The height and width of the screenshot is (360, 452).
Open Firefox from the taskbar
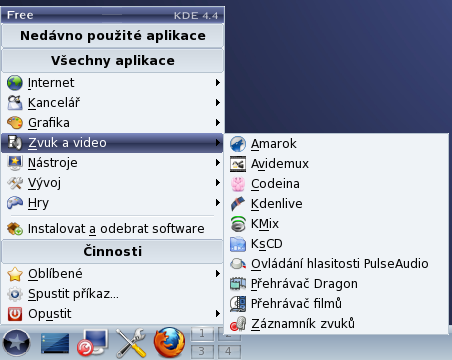click(x=169, y=342)
